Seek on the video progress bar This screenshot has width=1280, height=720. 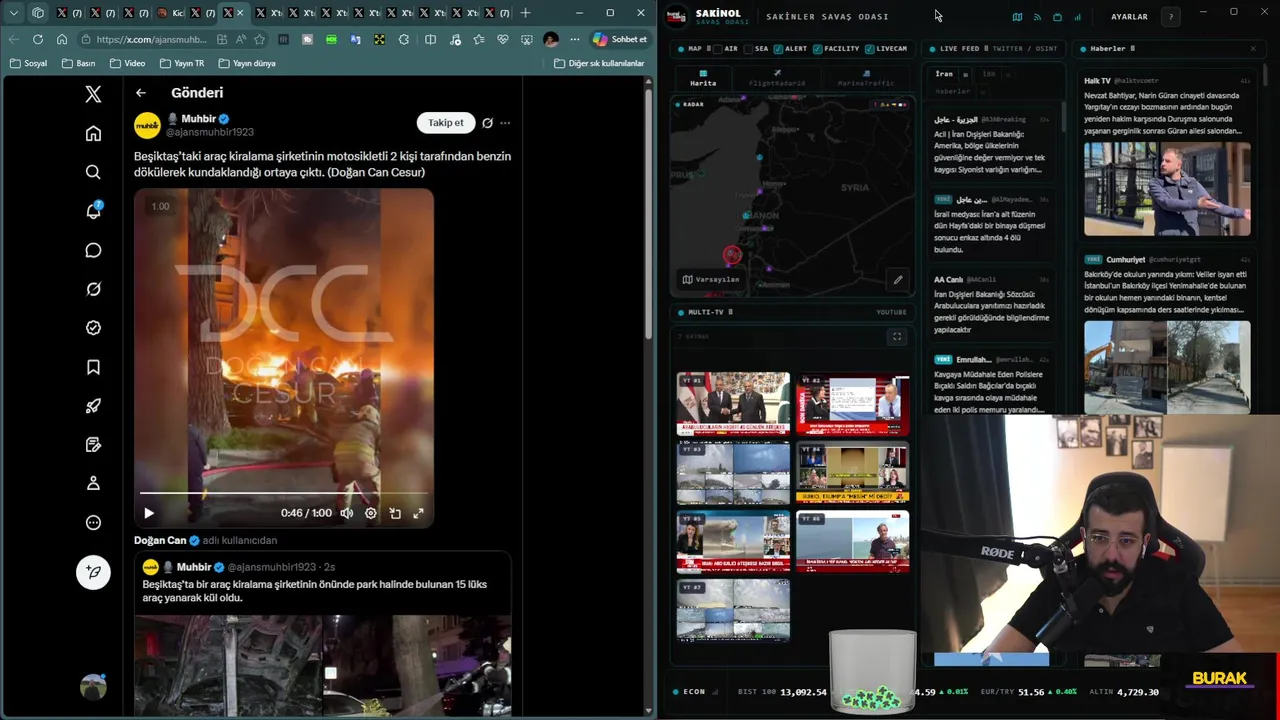pos(284,493)
